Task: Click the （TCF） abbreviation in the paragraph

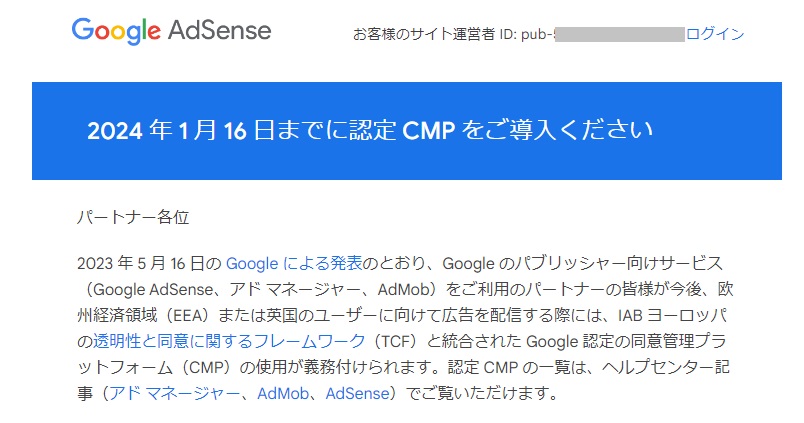Action: coord(393,341)
